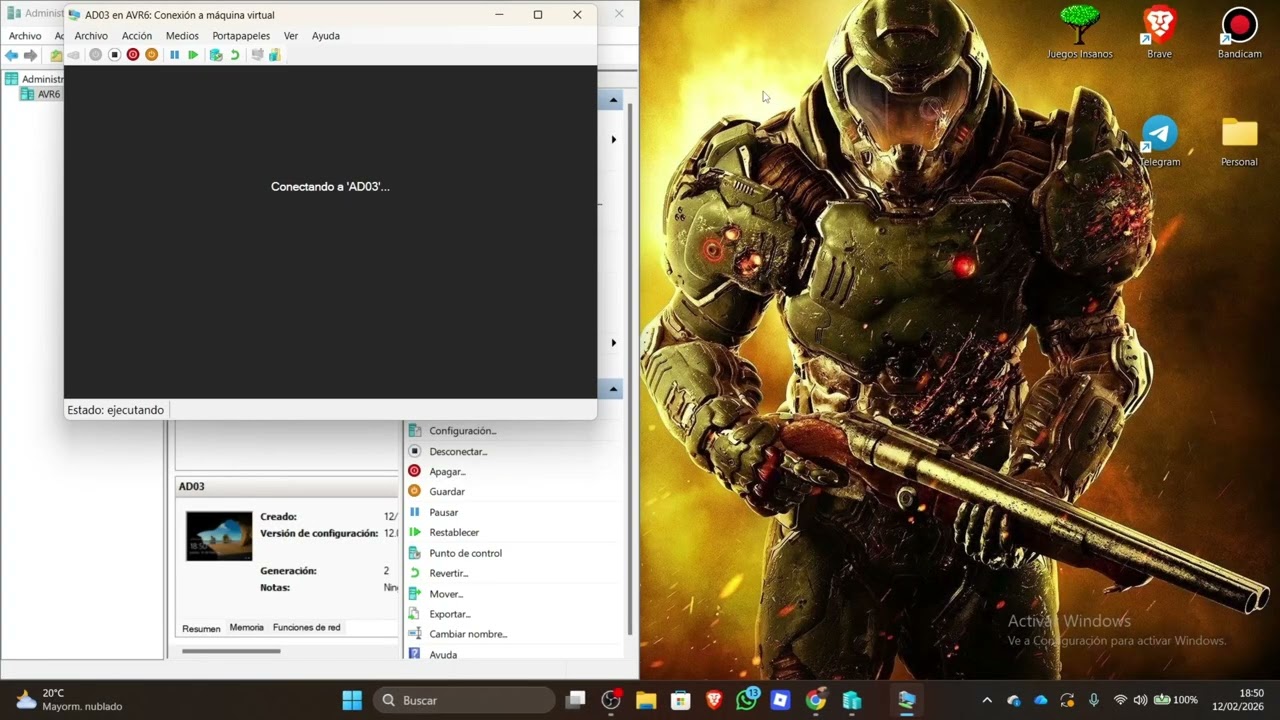Open the Ayuda menu
The height and width of the screenshot is (720, 1280).
(x=326, y=36)
